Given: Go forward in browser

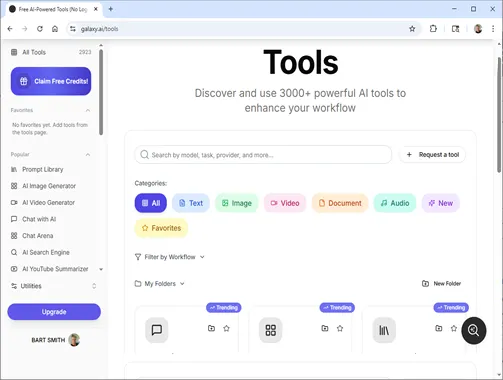Looking at the screenshot, I should [x=25, y=29].
